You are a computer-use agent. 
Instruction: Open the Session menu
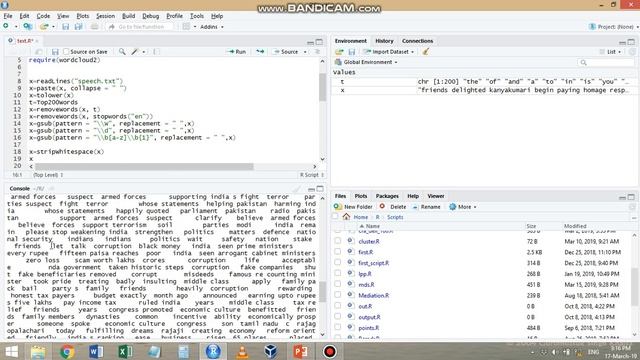[105, 16]
